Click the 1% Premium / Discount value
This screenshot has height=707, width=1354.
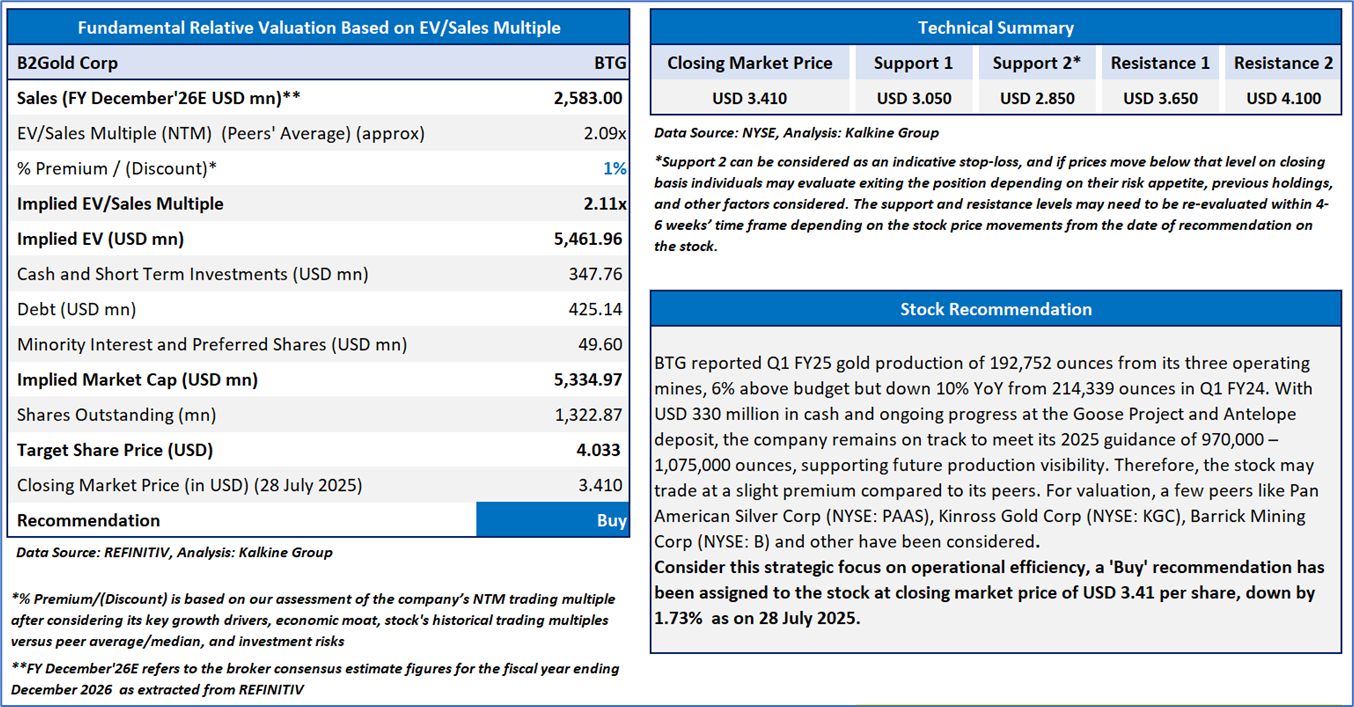click(x=615, y=169)
